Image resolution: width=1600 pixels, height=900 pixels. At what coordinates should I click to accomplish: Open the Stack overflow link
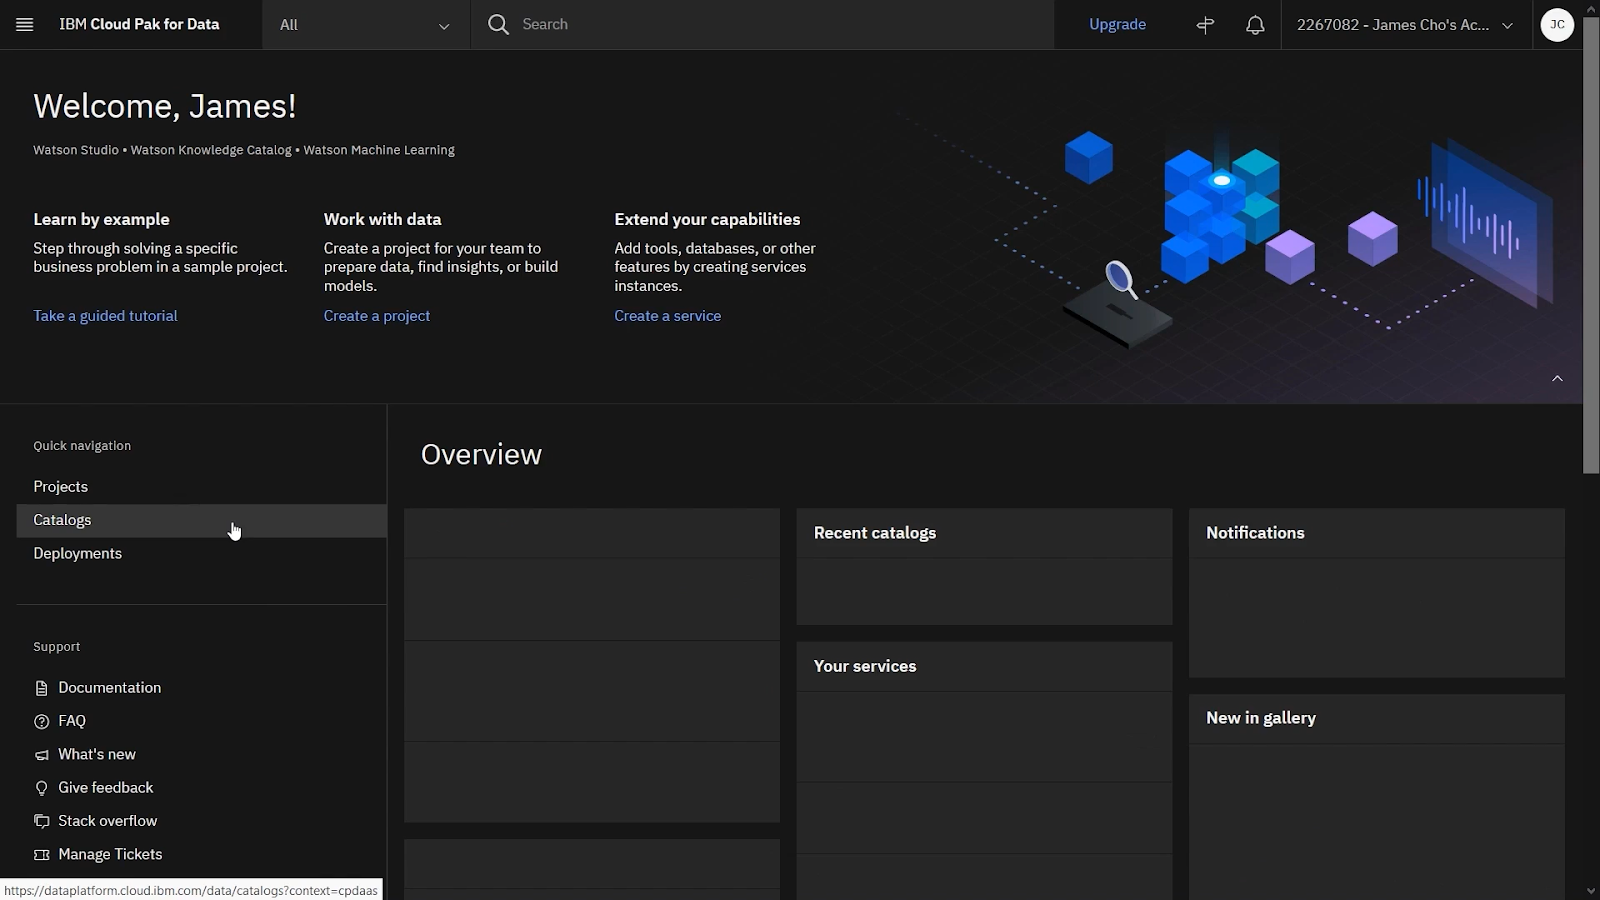(108, 821)
